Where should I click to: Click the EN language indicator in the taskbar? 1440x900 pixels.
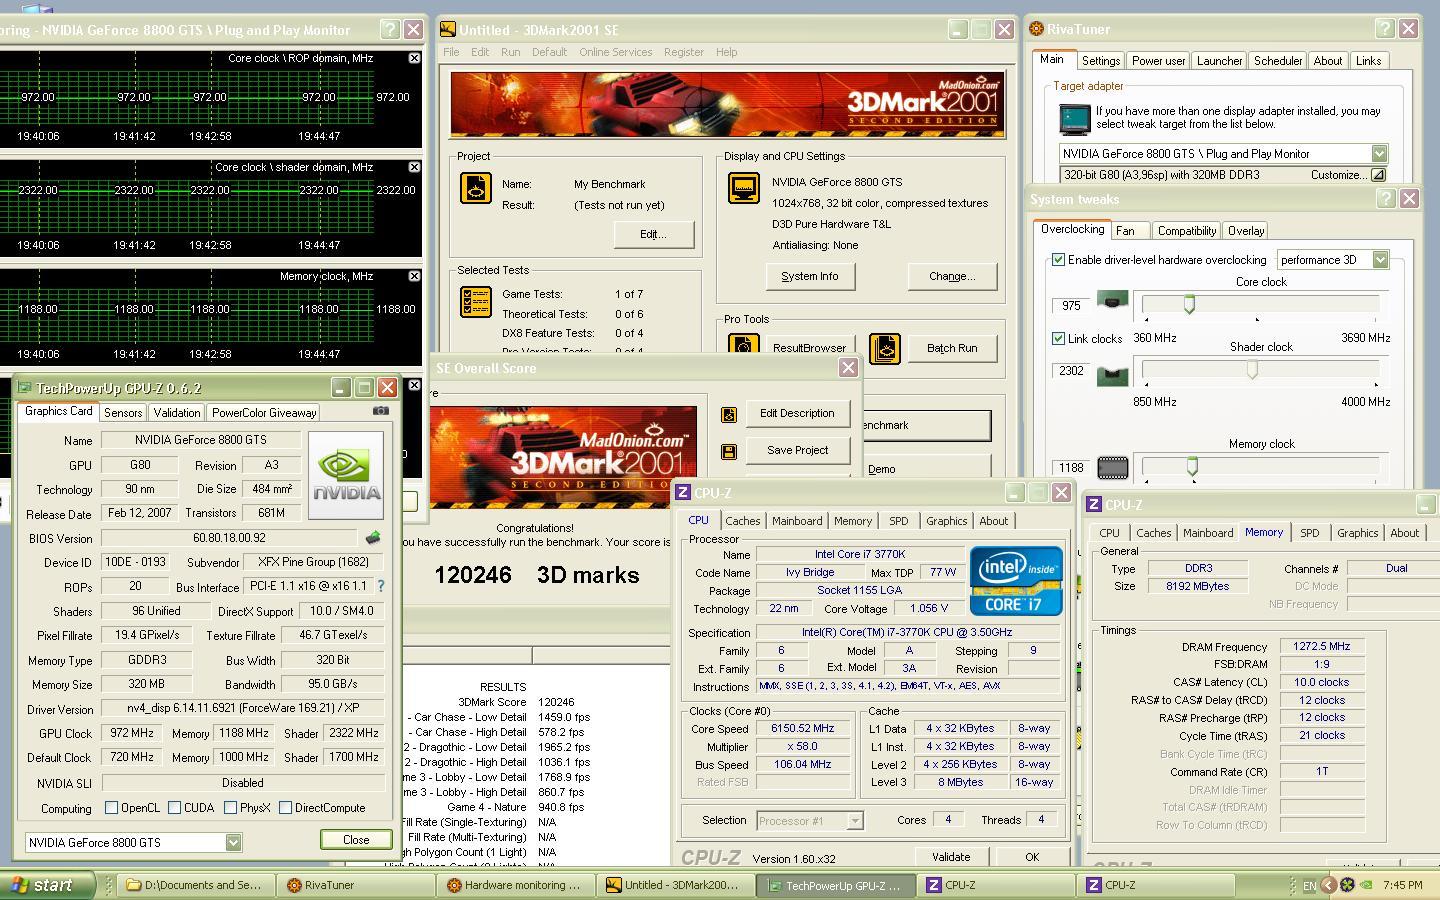1309,885
